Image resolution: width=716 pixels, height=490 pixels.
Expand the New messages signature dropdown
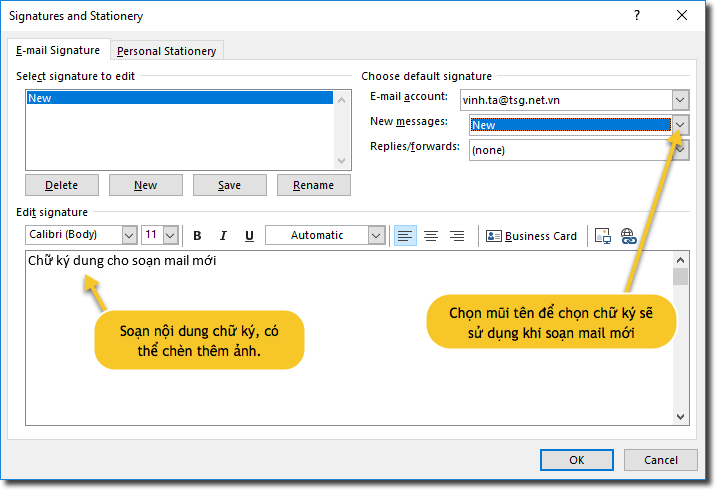[680, 125]
